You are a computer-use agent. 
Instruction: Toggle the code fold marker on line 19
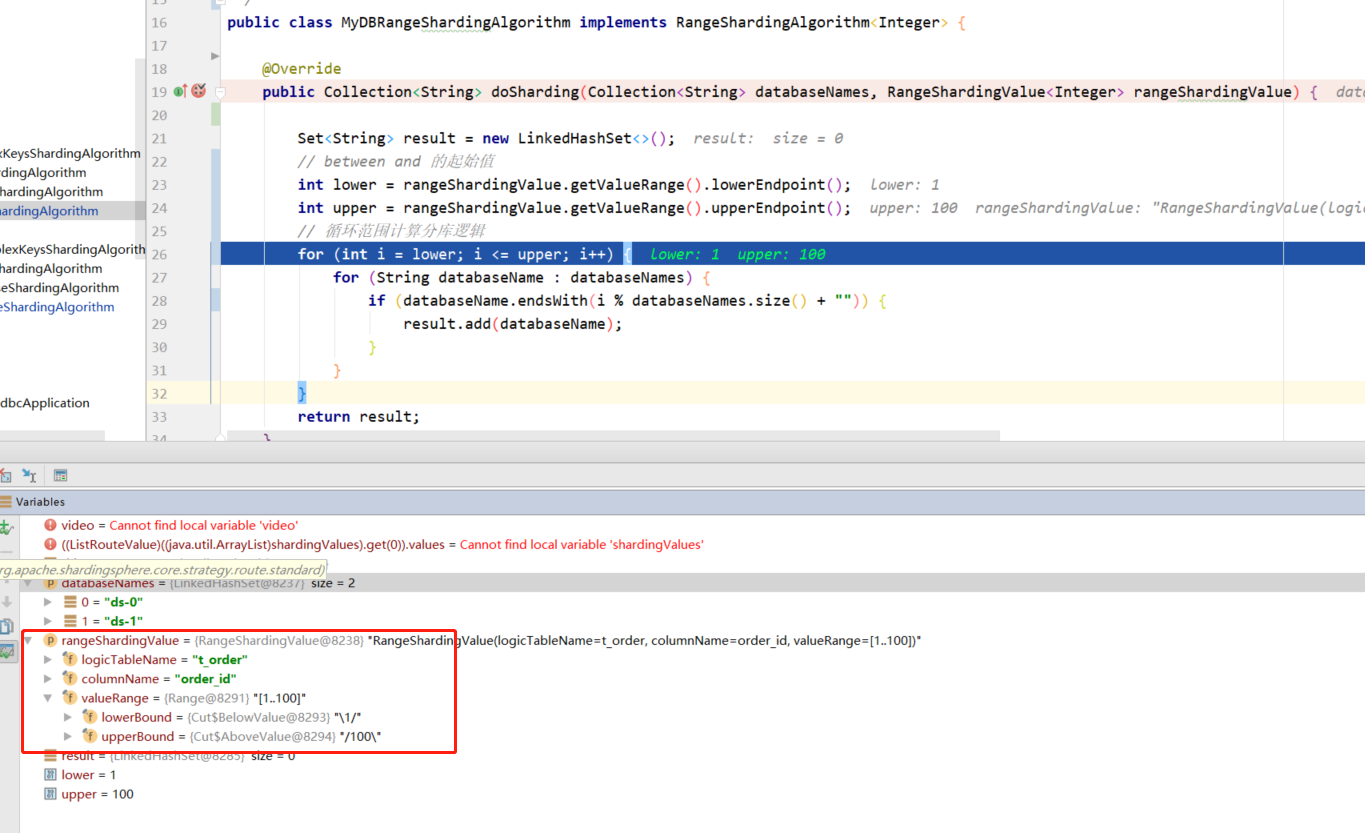pyautogui.click(x=220, y=92)
